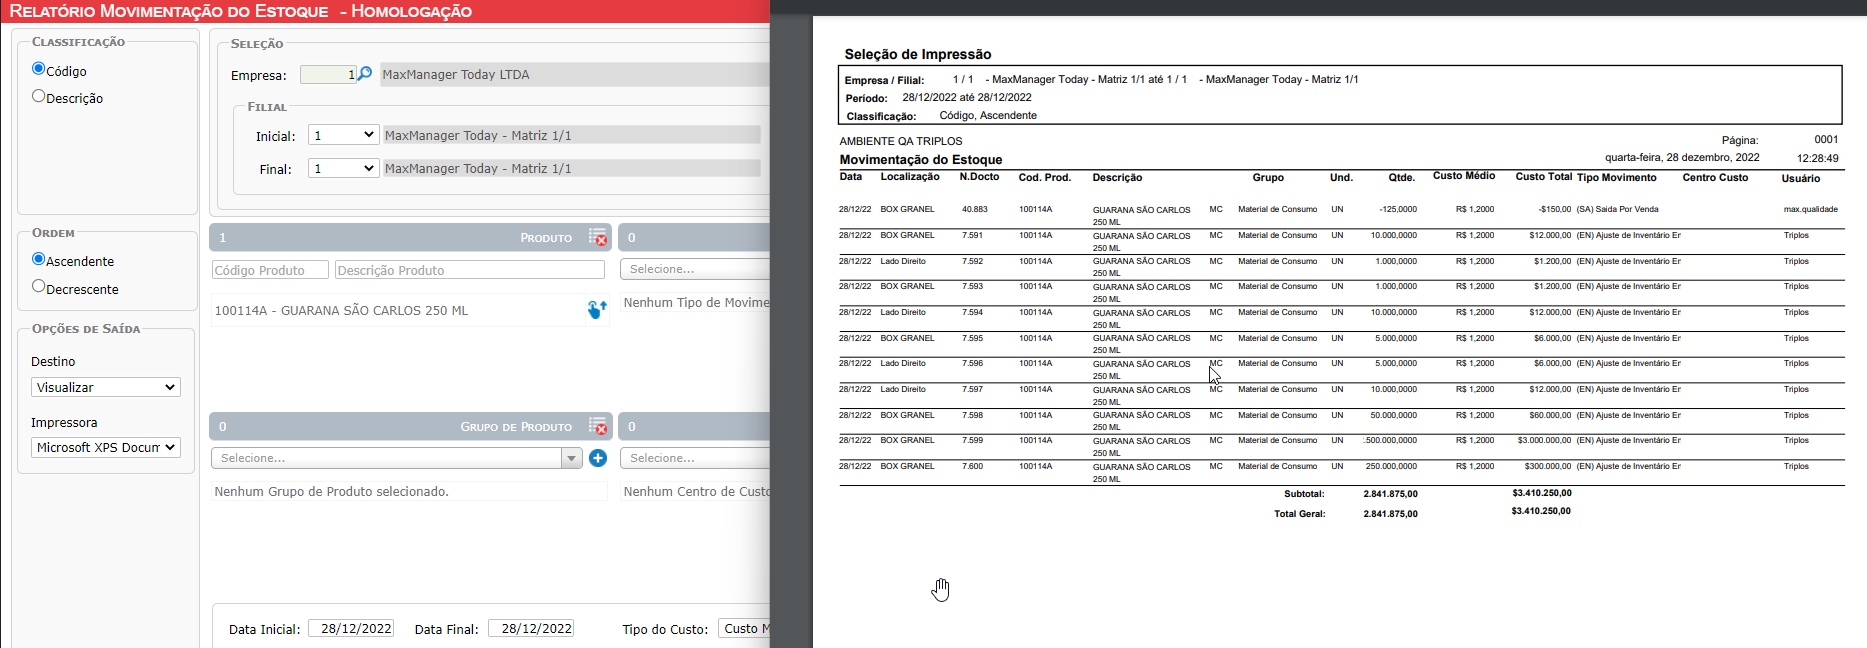Open the Empresa search magnifier
Viewport: 1867px width, 648px height.
coord(365,74)
